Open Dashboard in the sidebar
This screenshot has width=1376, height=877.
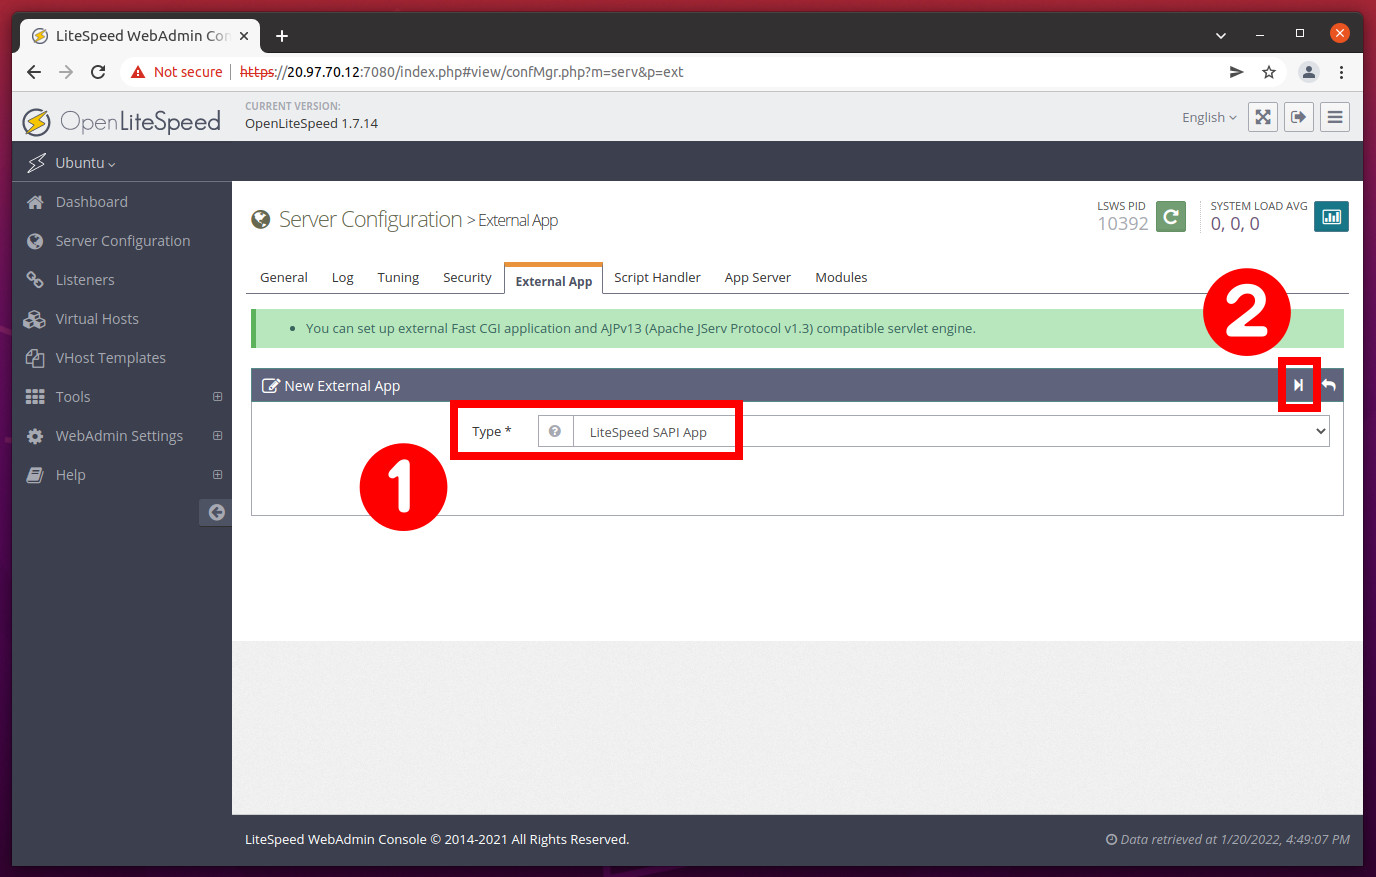coord(92,202)
